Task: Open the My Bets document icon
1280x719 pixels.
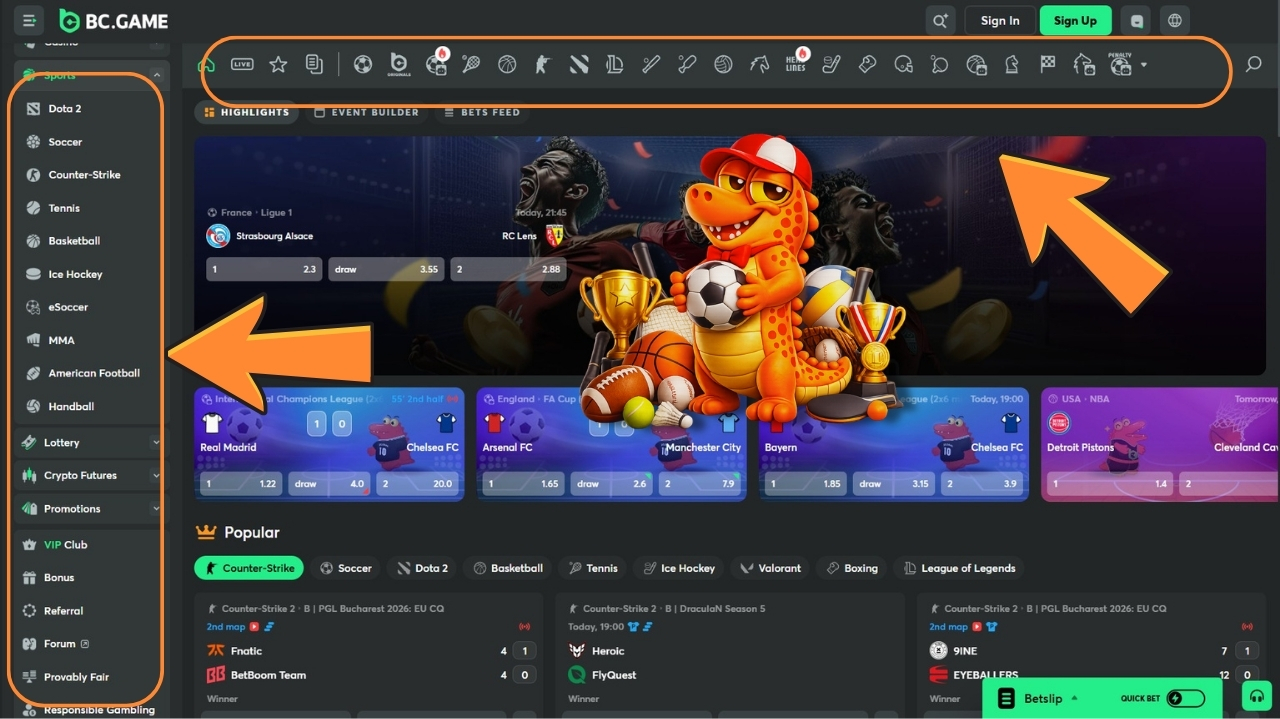Action: pyautogui.click(x=314, y=65)
